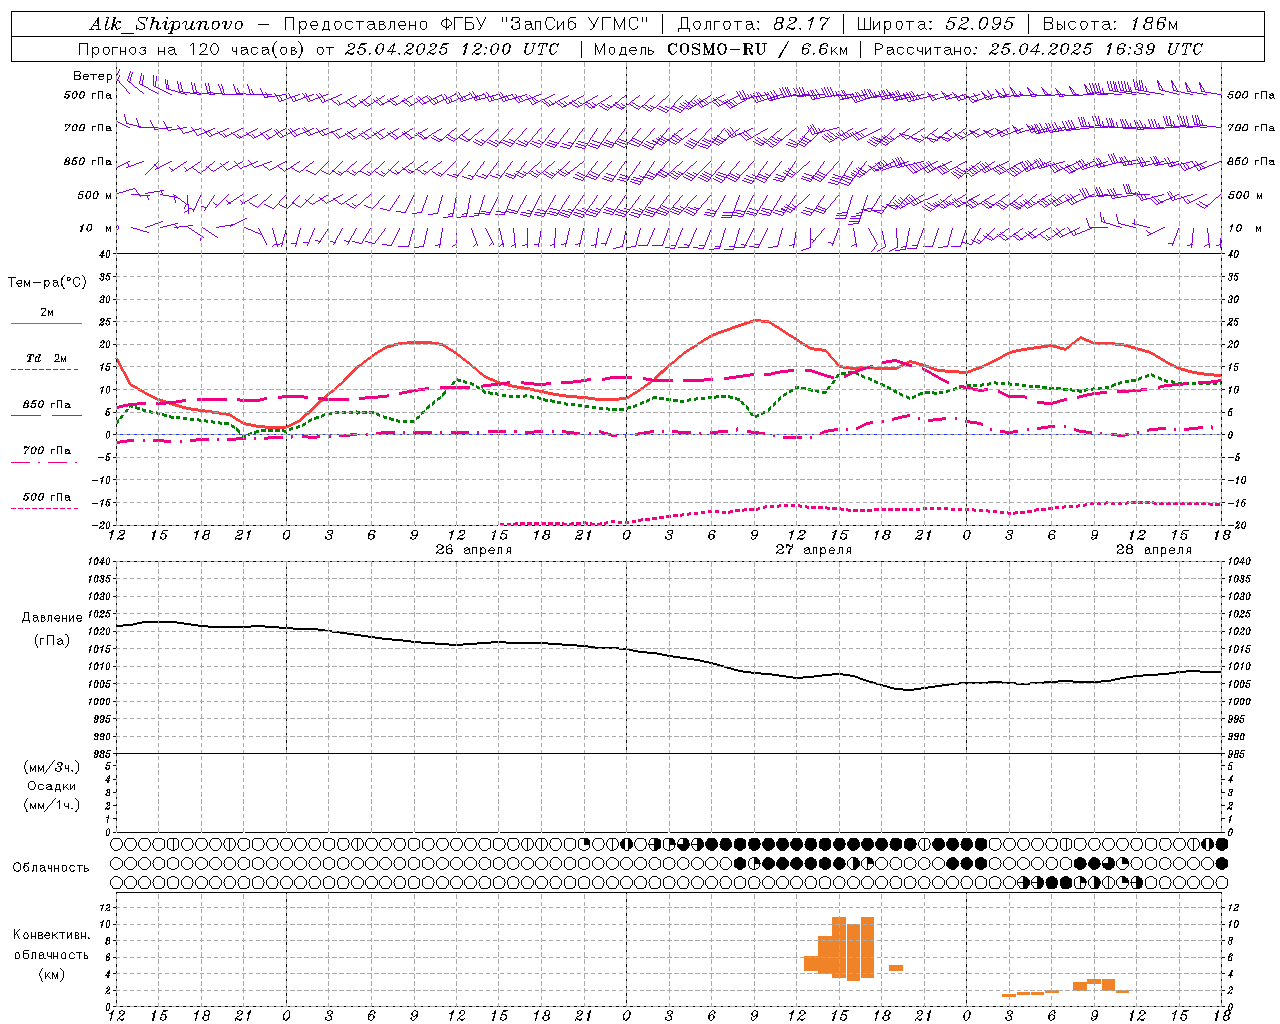Click the Td 2м dew point legend entry
The image size is (1280, 1024).
(x=47, y=358)
